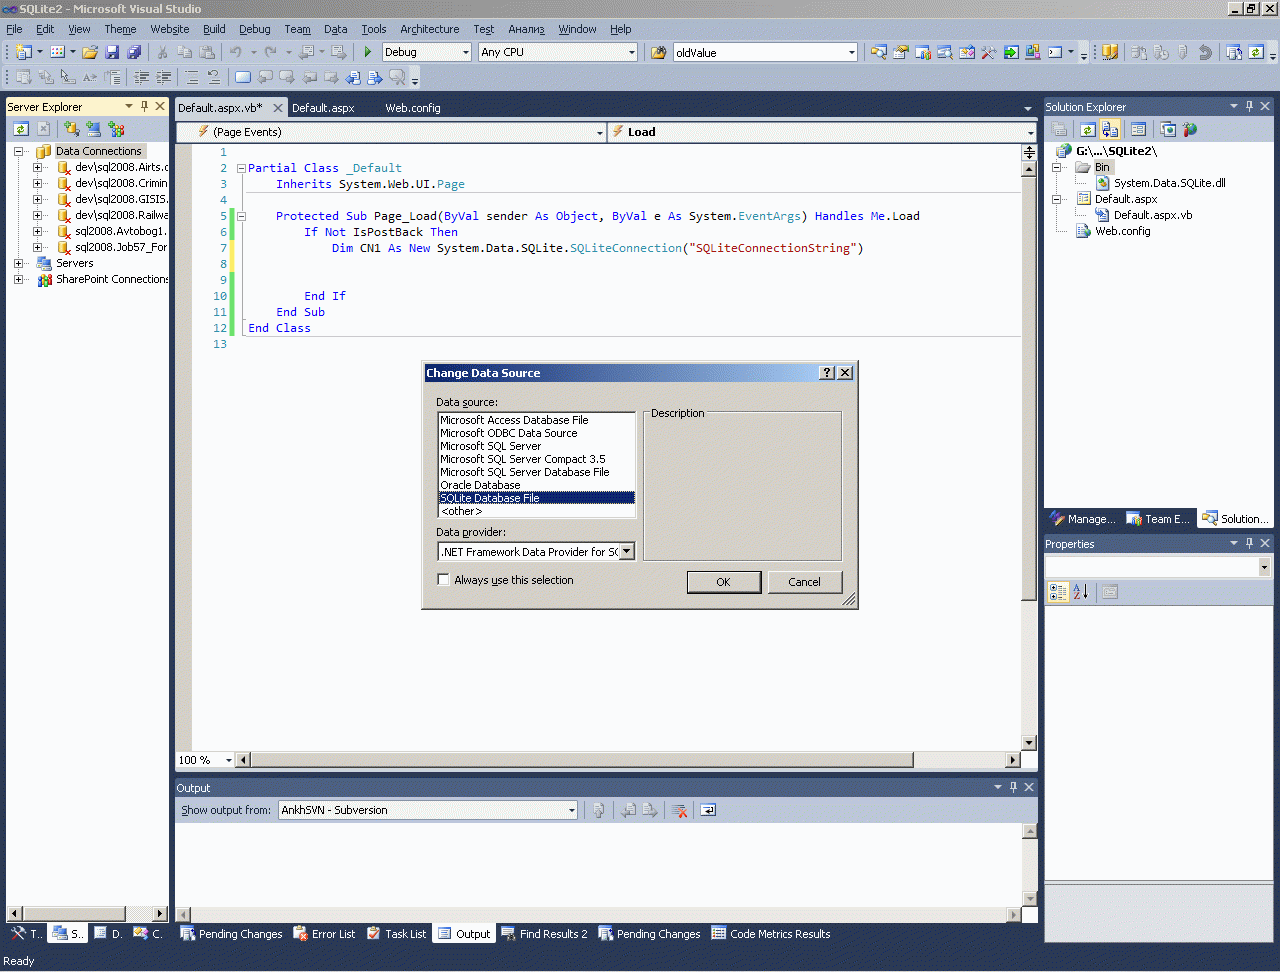
Task: Open the Task List tab at bottom
Action: 396,934
